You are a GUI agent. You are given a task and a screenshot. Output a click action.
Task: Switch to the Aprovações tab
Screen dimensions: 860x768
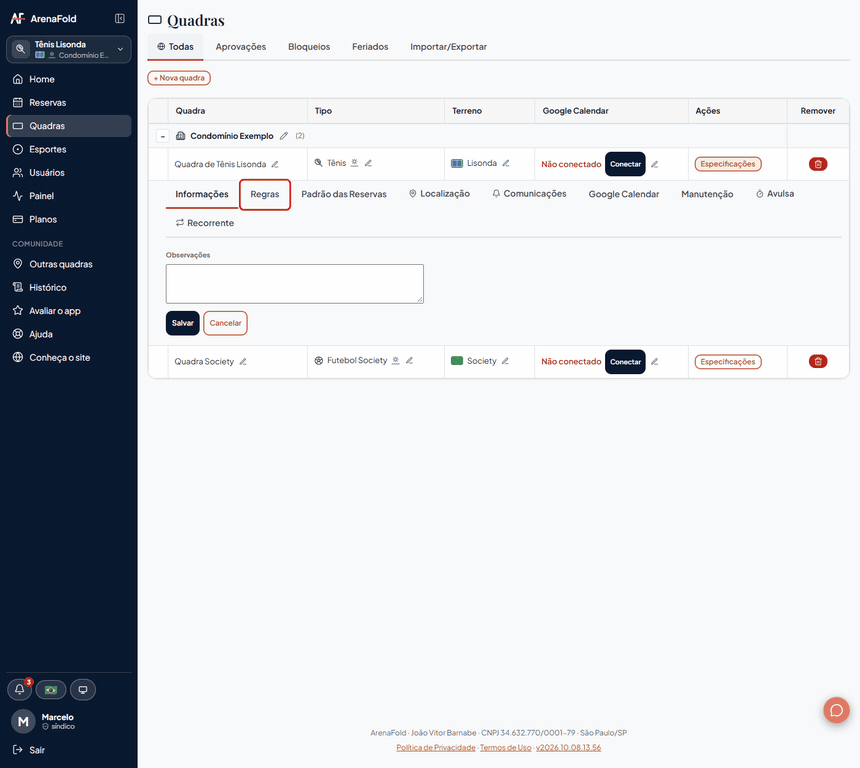tap(241, 47)
